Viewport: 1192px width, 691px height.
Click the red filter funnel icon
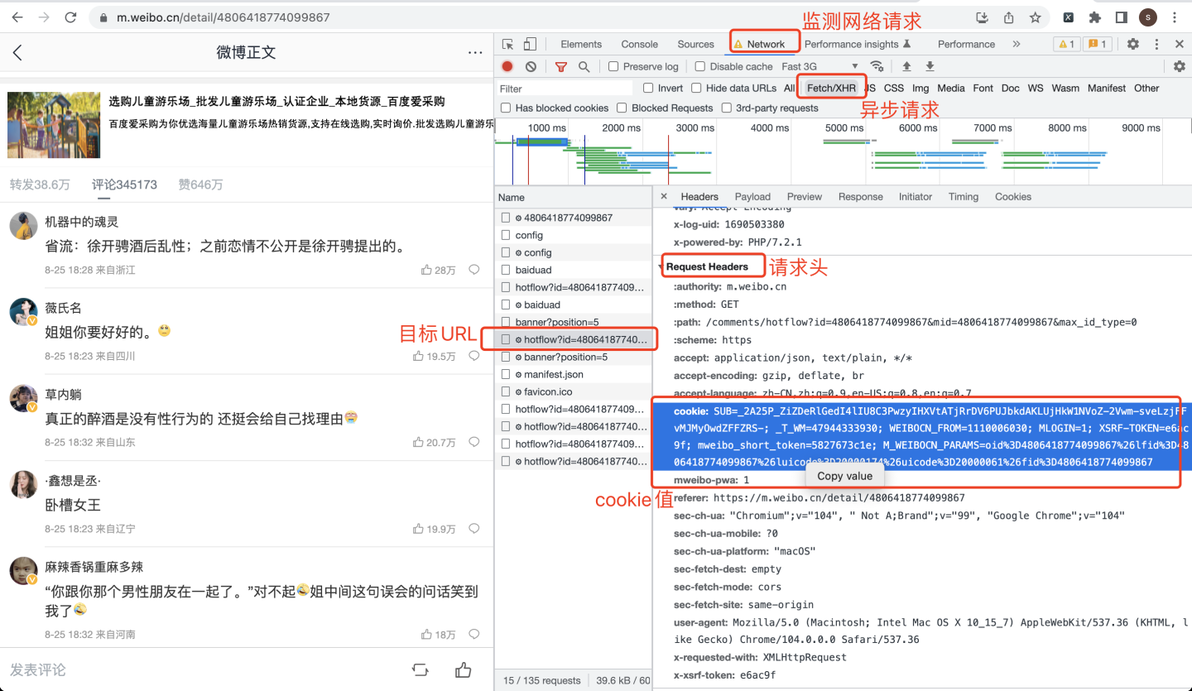(561, 67)
